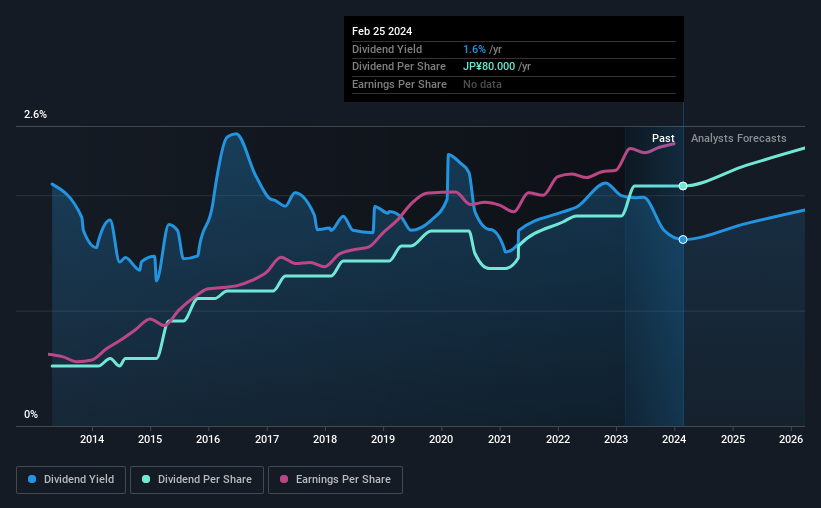The width and height of the screenshot is (821, 508).
Task: Click the 2019 x-axis label
Action: [383, 439]
